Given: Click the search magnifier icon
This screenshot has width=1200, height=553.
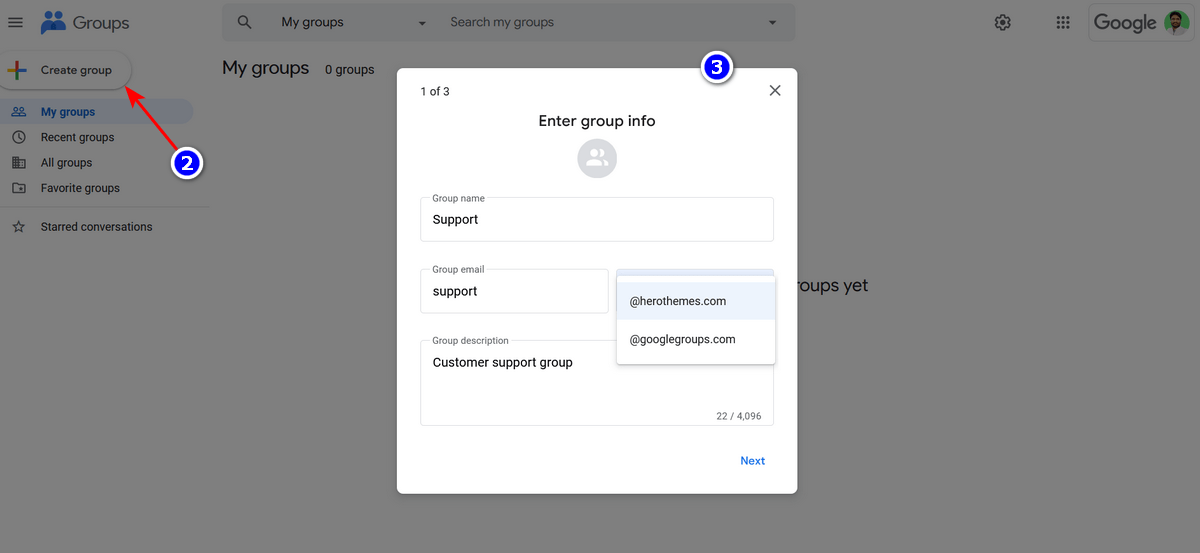Looking at the screenshot, I should (x=244, y=22).
